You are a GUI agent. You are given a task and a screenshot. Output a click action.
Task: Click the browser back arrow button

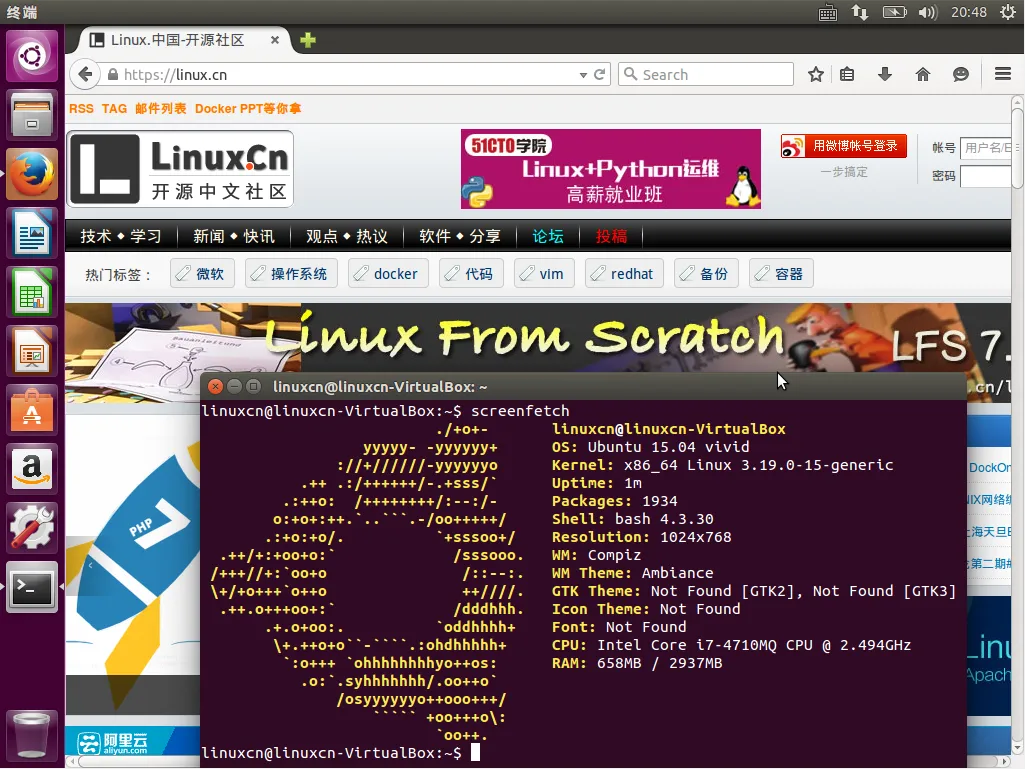point(85,75)
